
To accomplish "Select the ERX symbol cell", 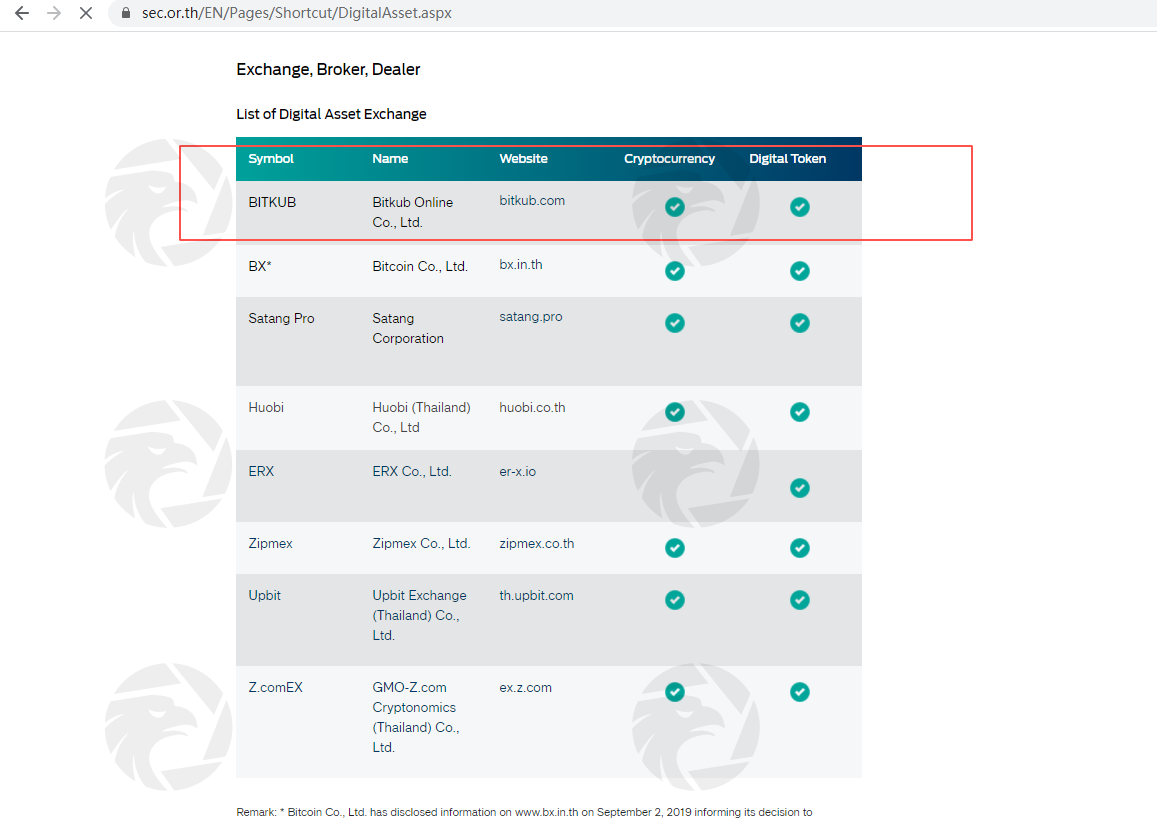I will (x=261, y=471).
